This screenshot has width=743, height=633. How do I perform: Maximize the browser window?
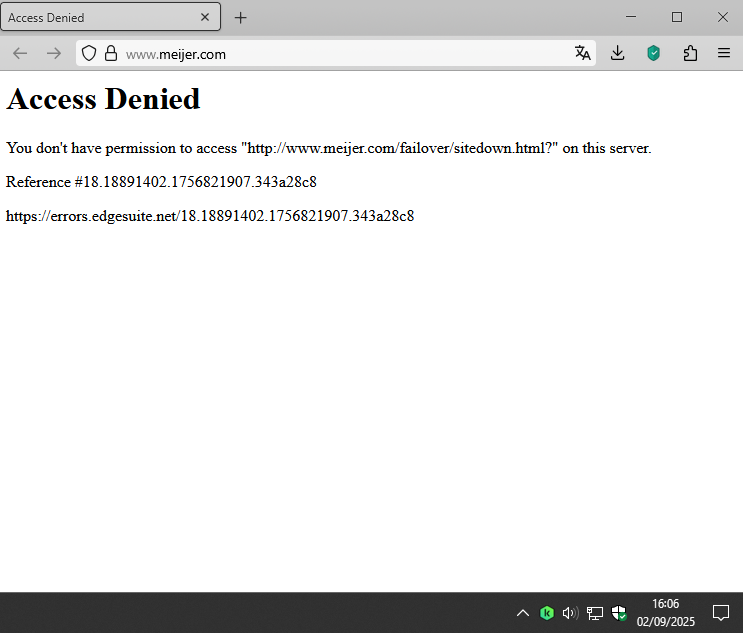677,17
